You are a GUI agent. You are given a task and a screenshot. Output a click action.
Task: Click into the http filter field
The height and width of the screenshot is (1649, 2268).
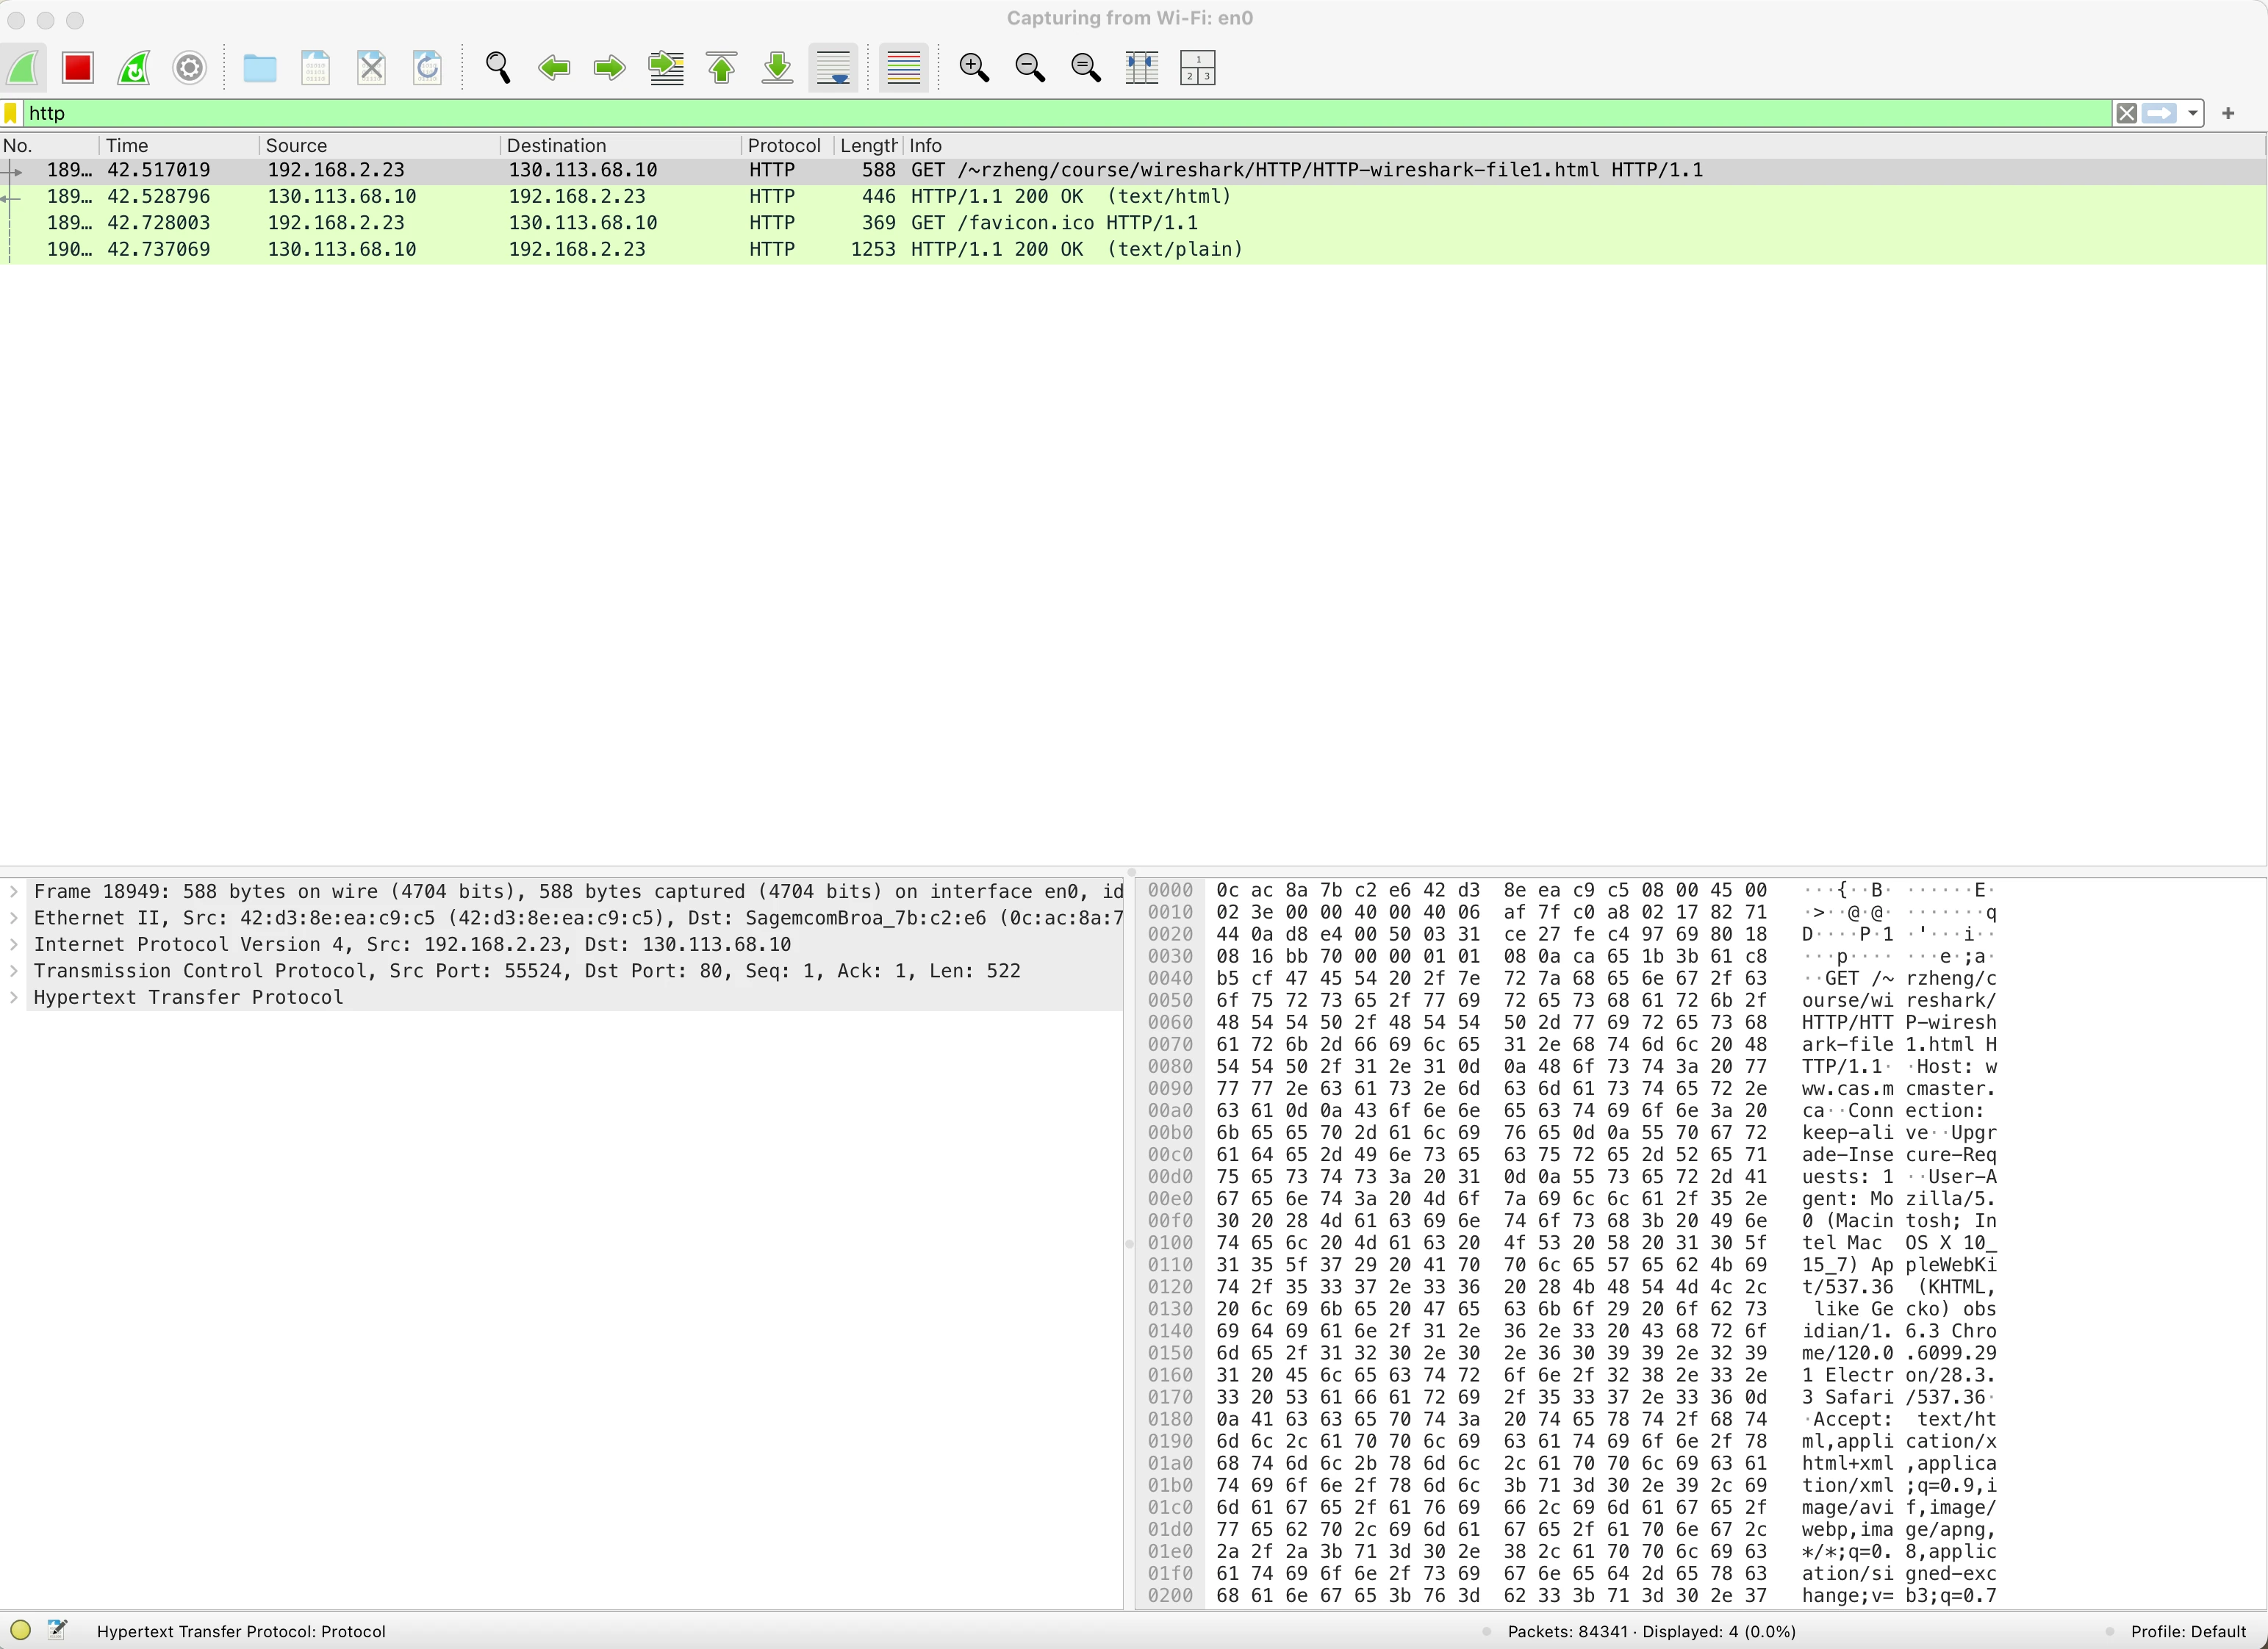(x=1067, y=113)
